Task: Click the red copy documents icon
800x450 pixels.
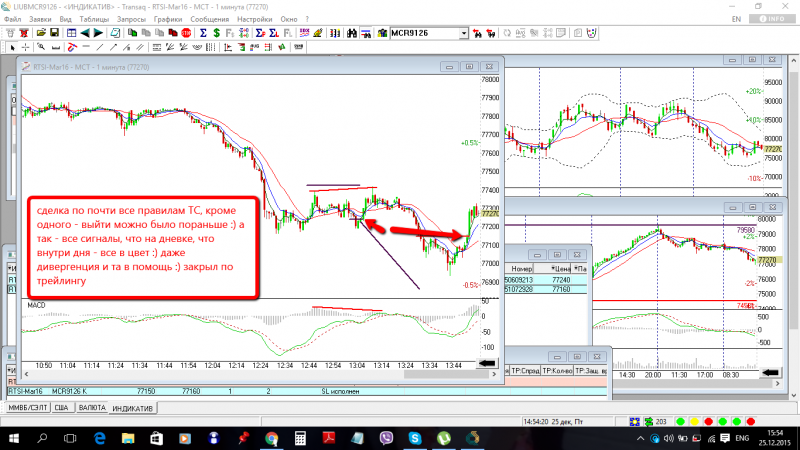Action: coord(173,33)
